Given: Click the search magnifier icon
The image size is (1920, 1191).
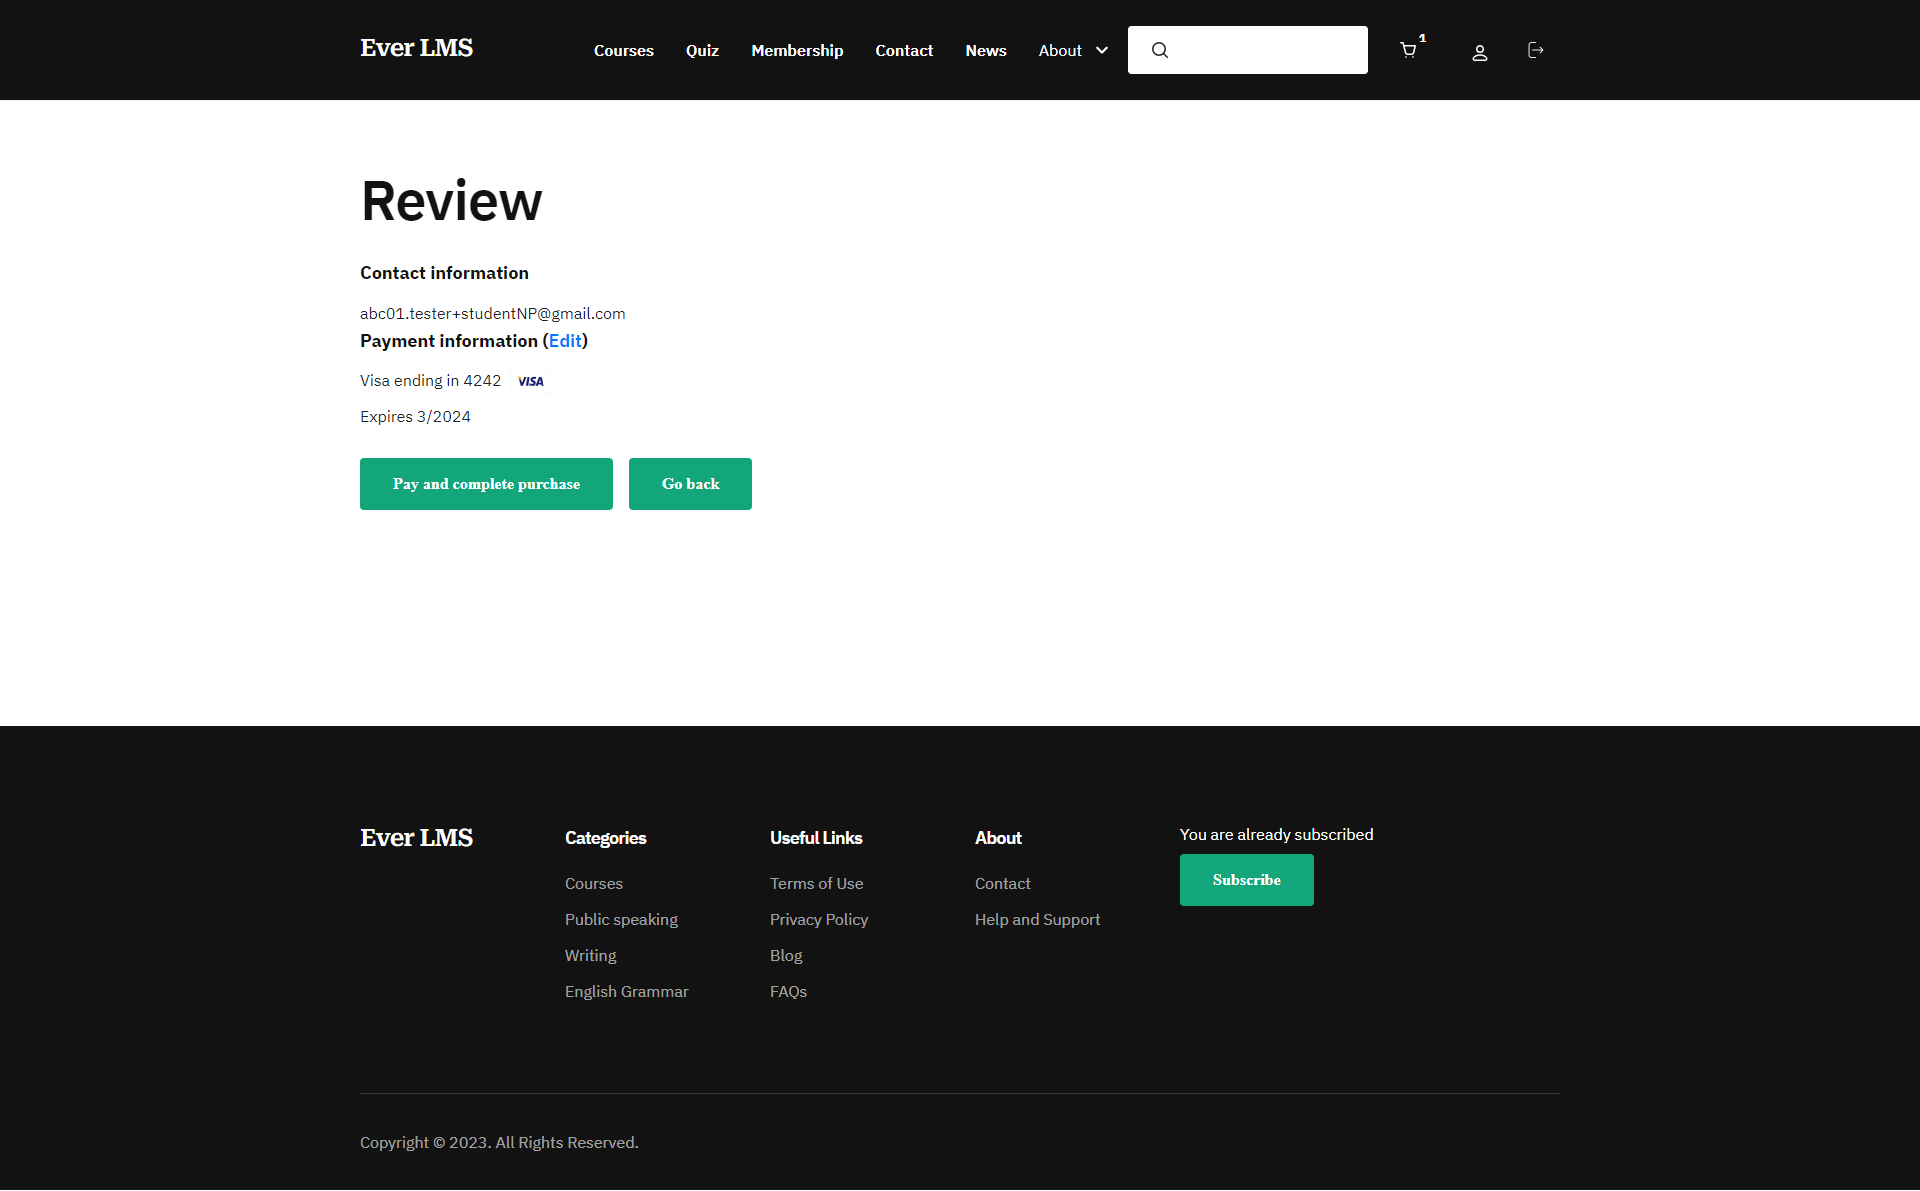Looking at the screenshot, I should point(1160,50).
